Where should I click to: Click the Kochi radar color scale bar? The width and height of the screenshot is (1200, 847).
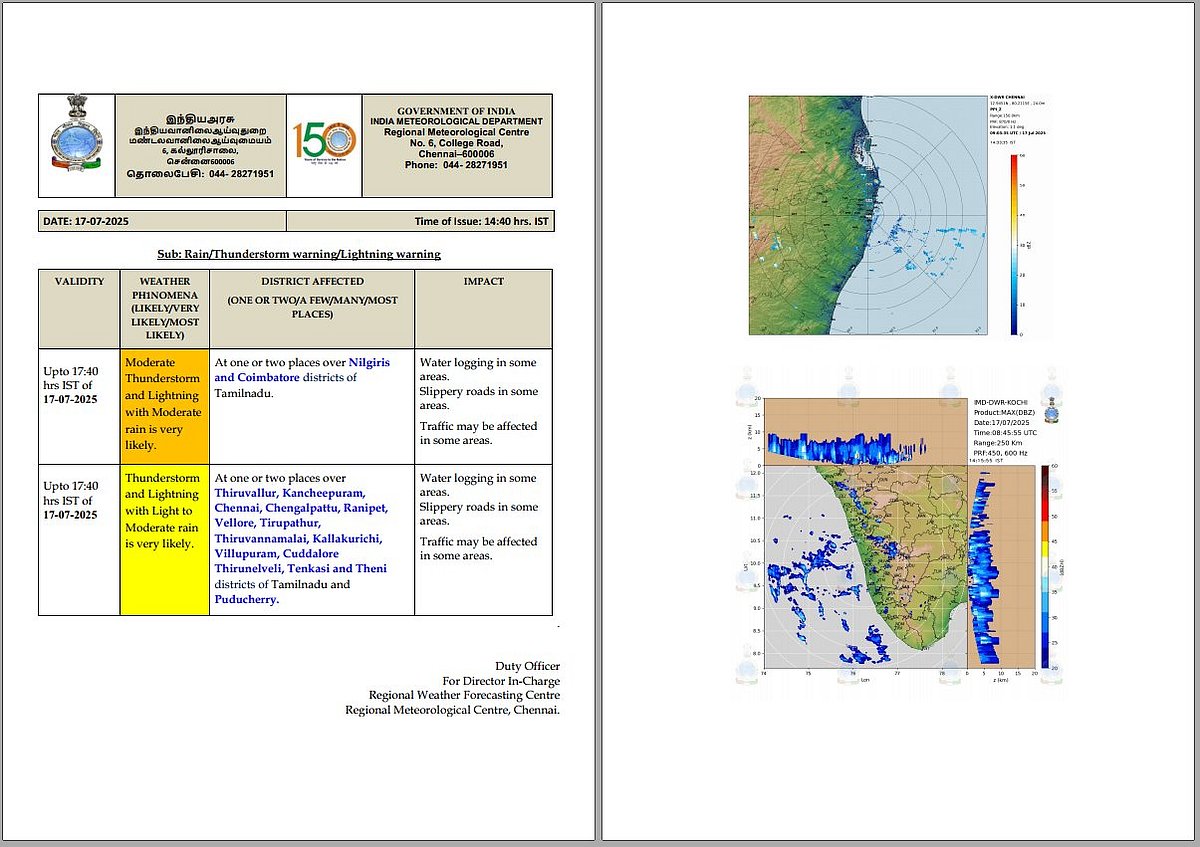(1044, 566)
